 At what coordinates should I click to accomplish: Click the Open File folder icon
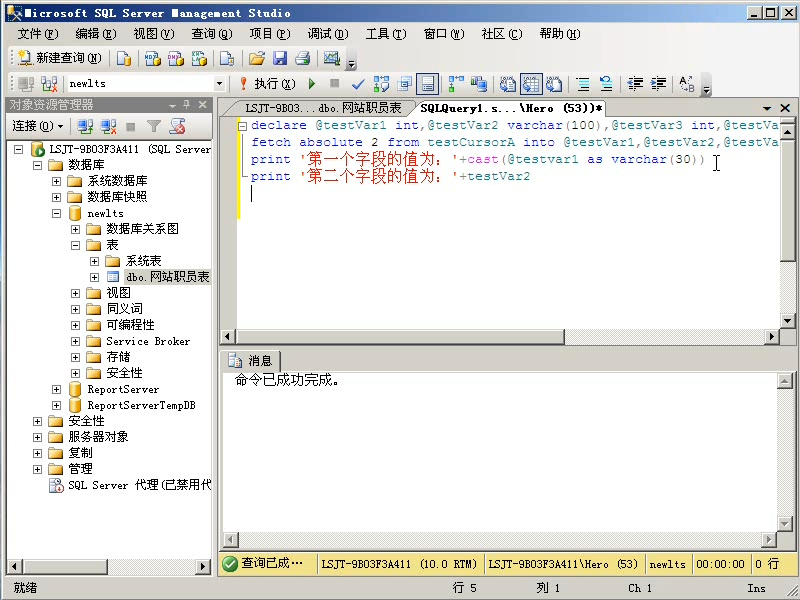257,58
